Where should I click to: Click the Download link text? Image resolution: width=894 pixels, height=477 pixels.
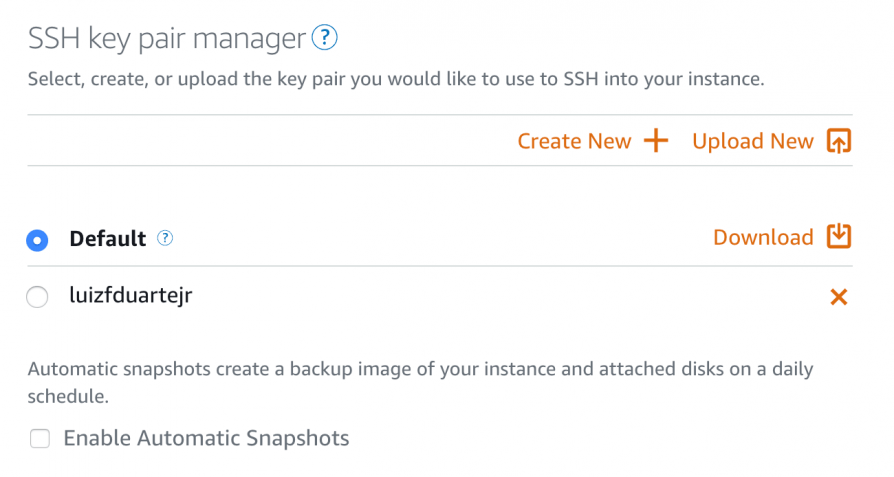(763, 237)
